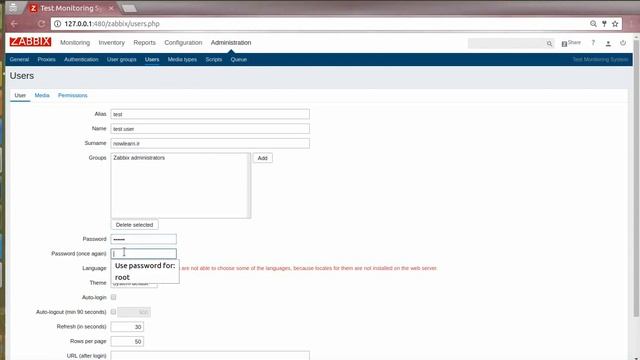Go to the User groups submenu
The height and width of the screenshot is (360, 640).
[x=122, y=59]
